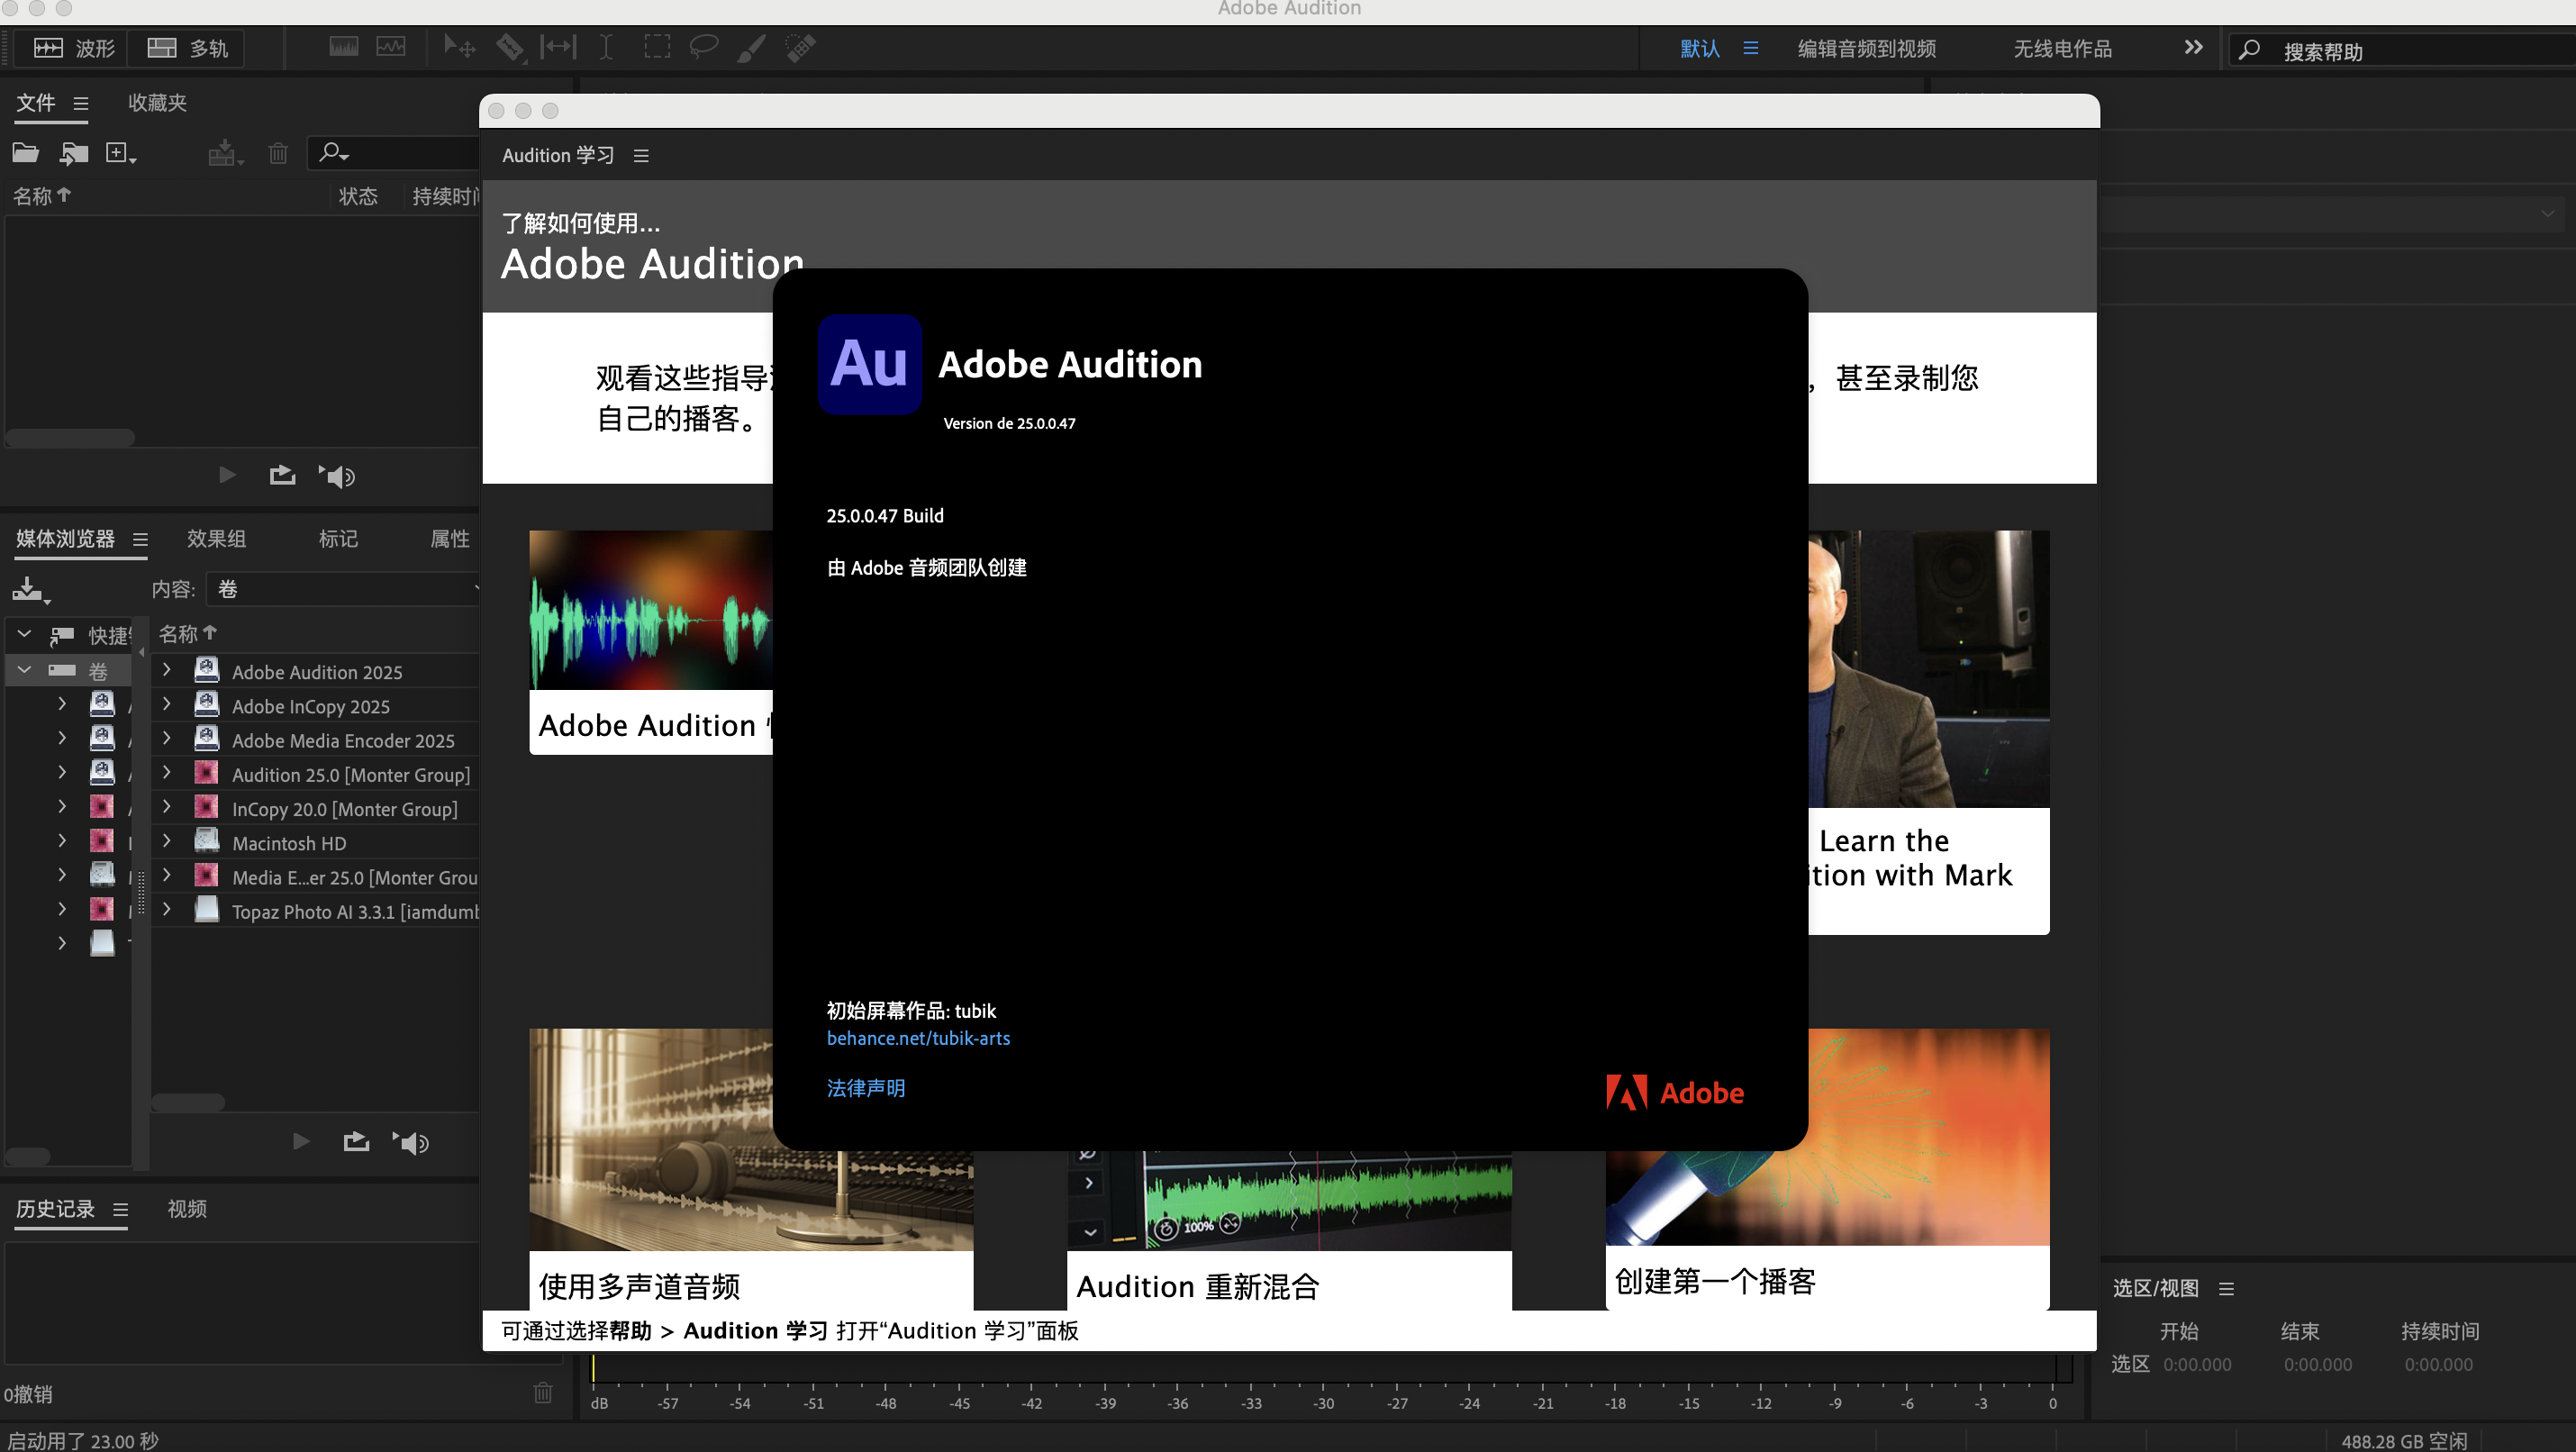Select the Time Selection tool
The height and width of the screenshot is (1452, 2576).
coord(606,47)
